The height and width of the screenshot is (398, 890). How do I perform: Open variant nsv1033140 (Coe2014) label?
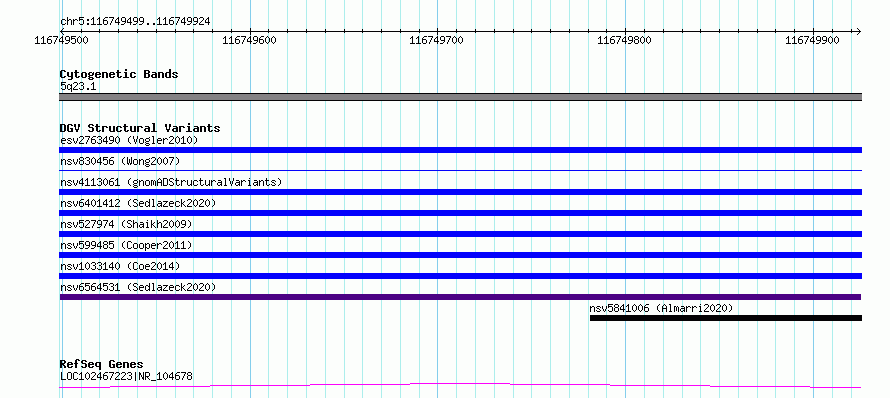pyautogui.click(x=120, y=266)
